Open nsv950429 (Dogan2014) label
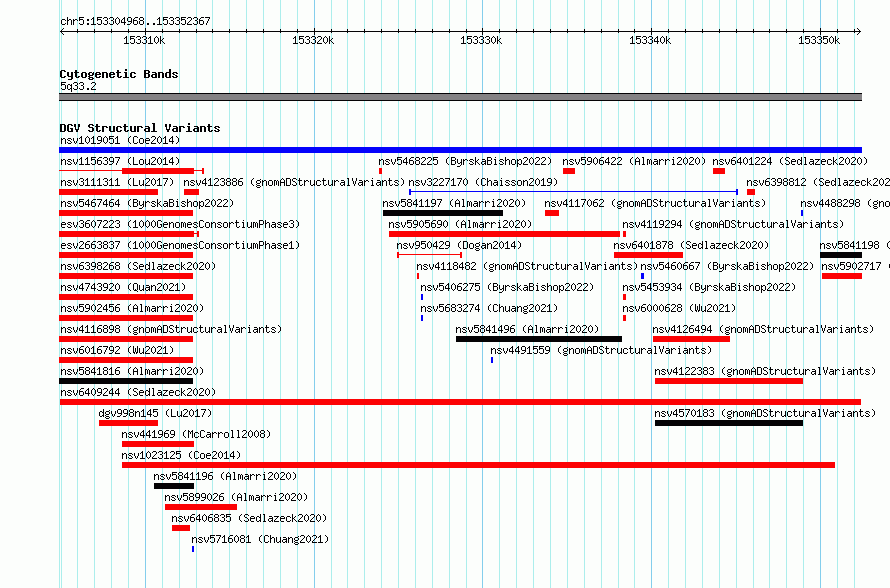The image size is (890, 588). pyautogui.click(x=459, y=245)
